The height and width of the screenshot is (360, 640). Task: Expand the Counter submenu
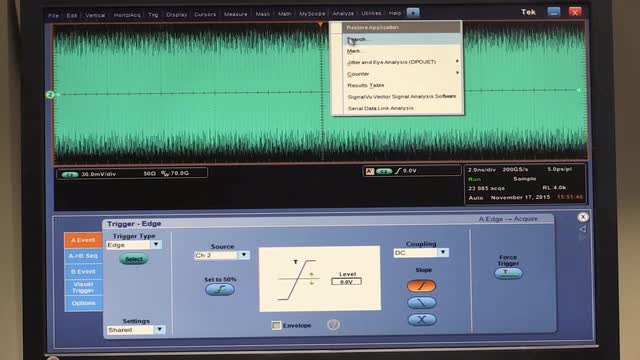402,73
